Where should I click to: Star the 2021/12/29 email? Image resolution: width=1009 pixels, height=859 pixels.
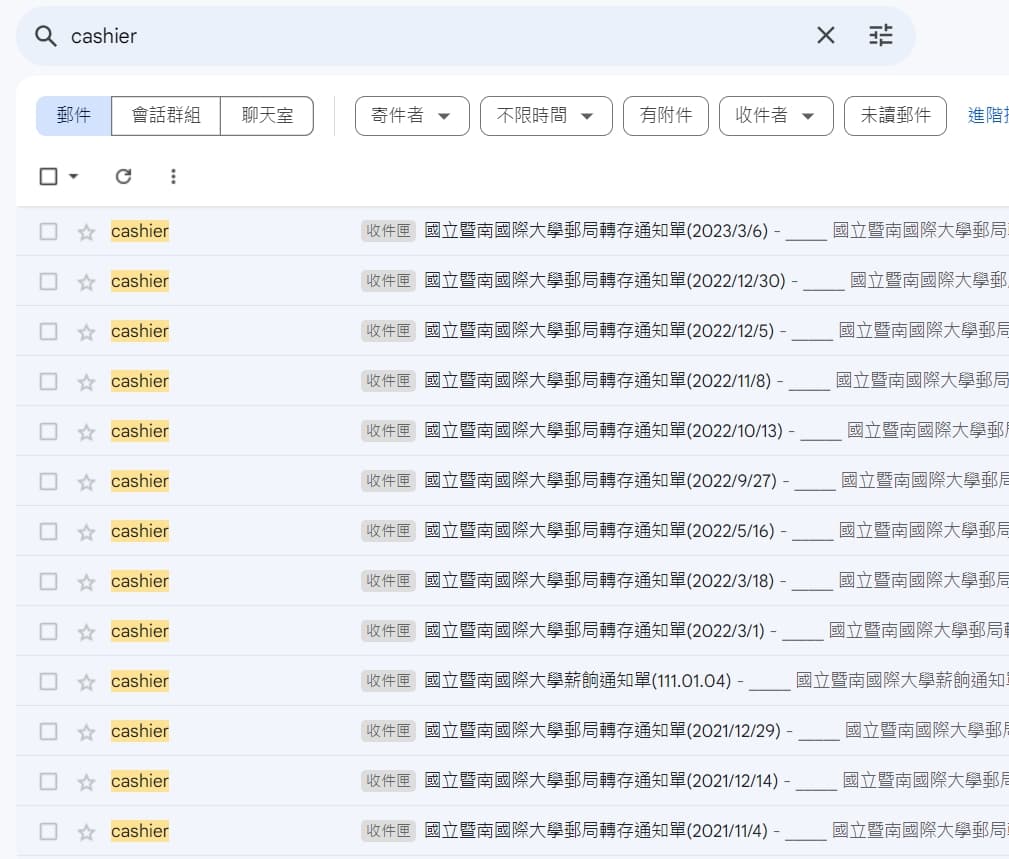click(x=86, y=732)
